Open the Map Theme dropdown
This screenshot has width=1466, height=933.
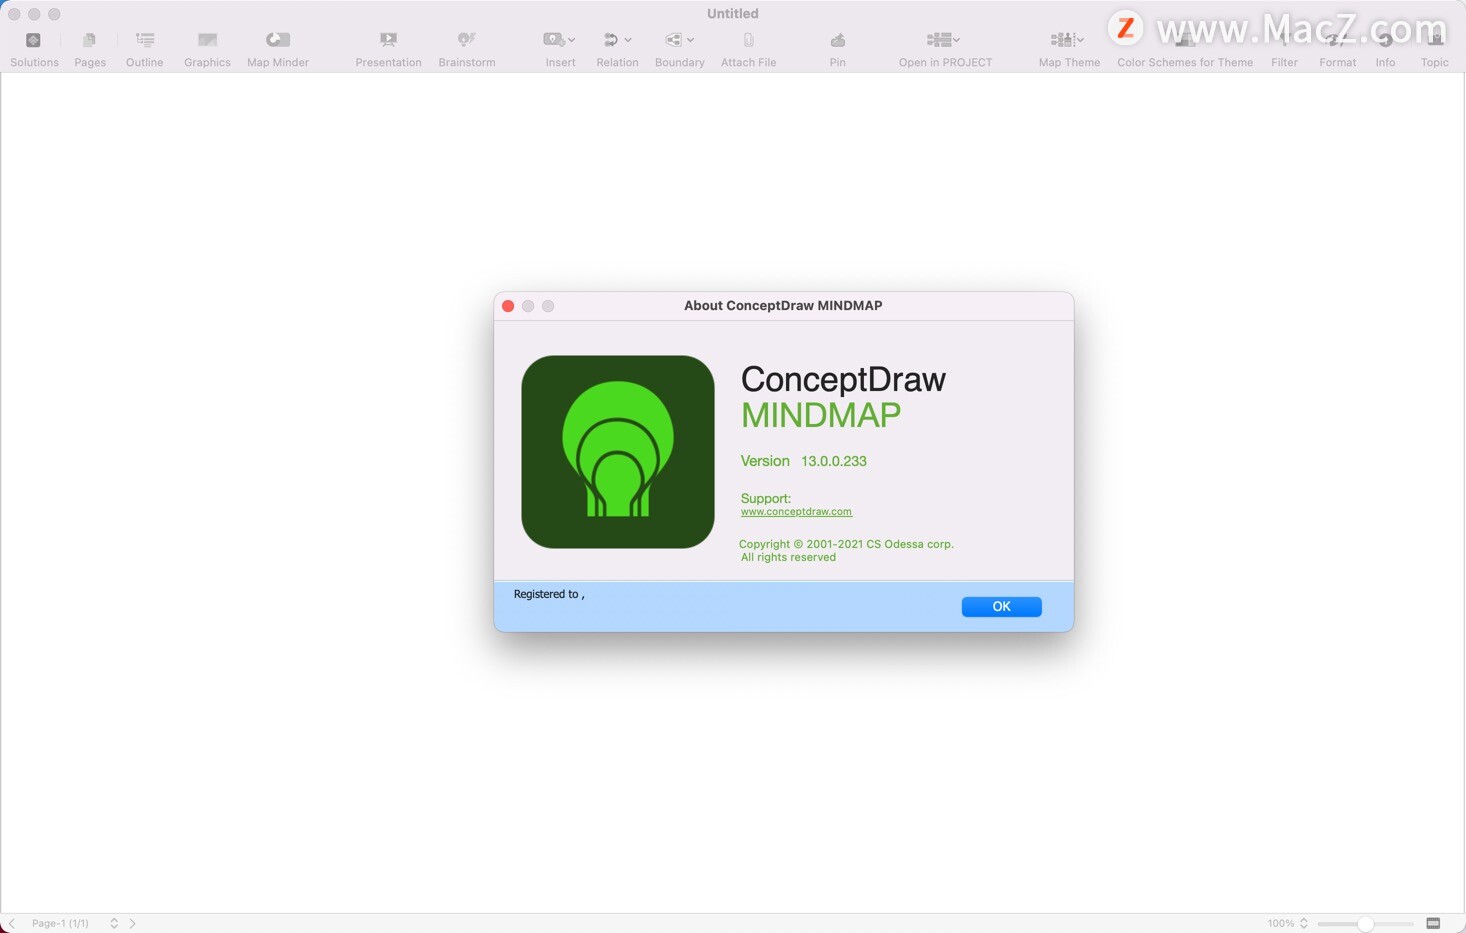(1080, 41)
